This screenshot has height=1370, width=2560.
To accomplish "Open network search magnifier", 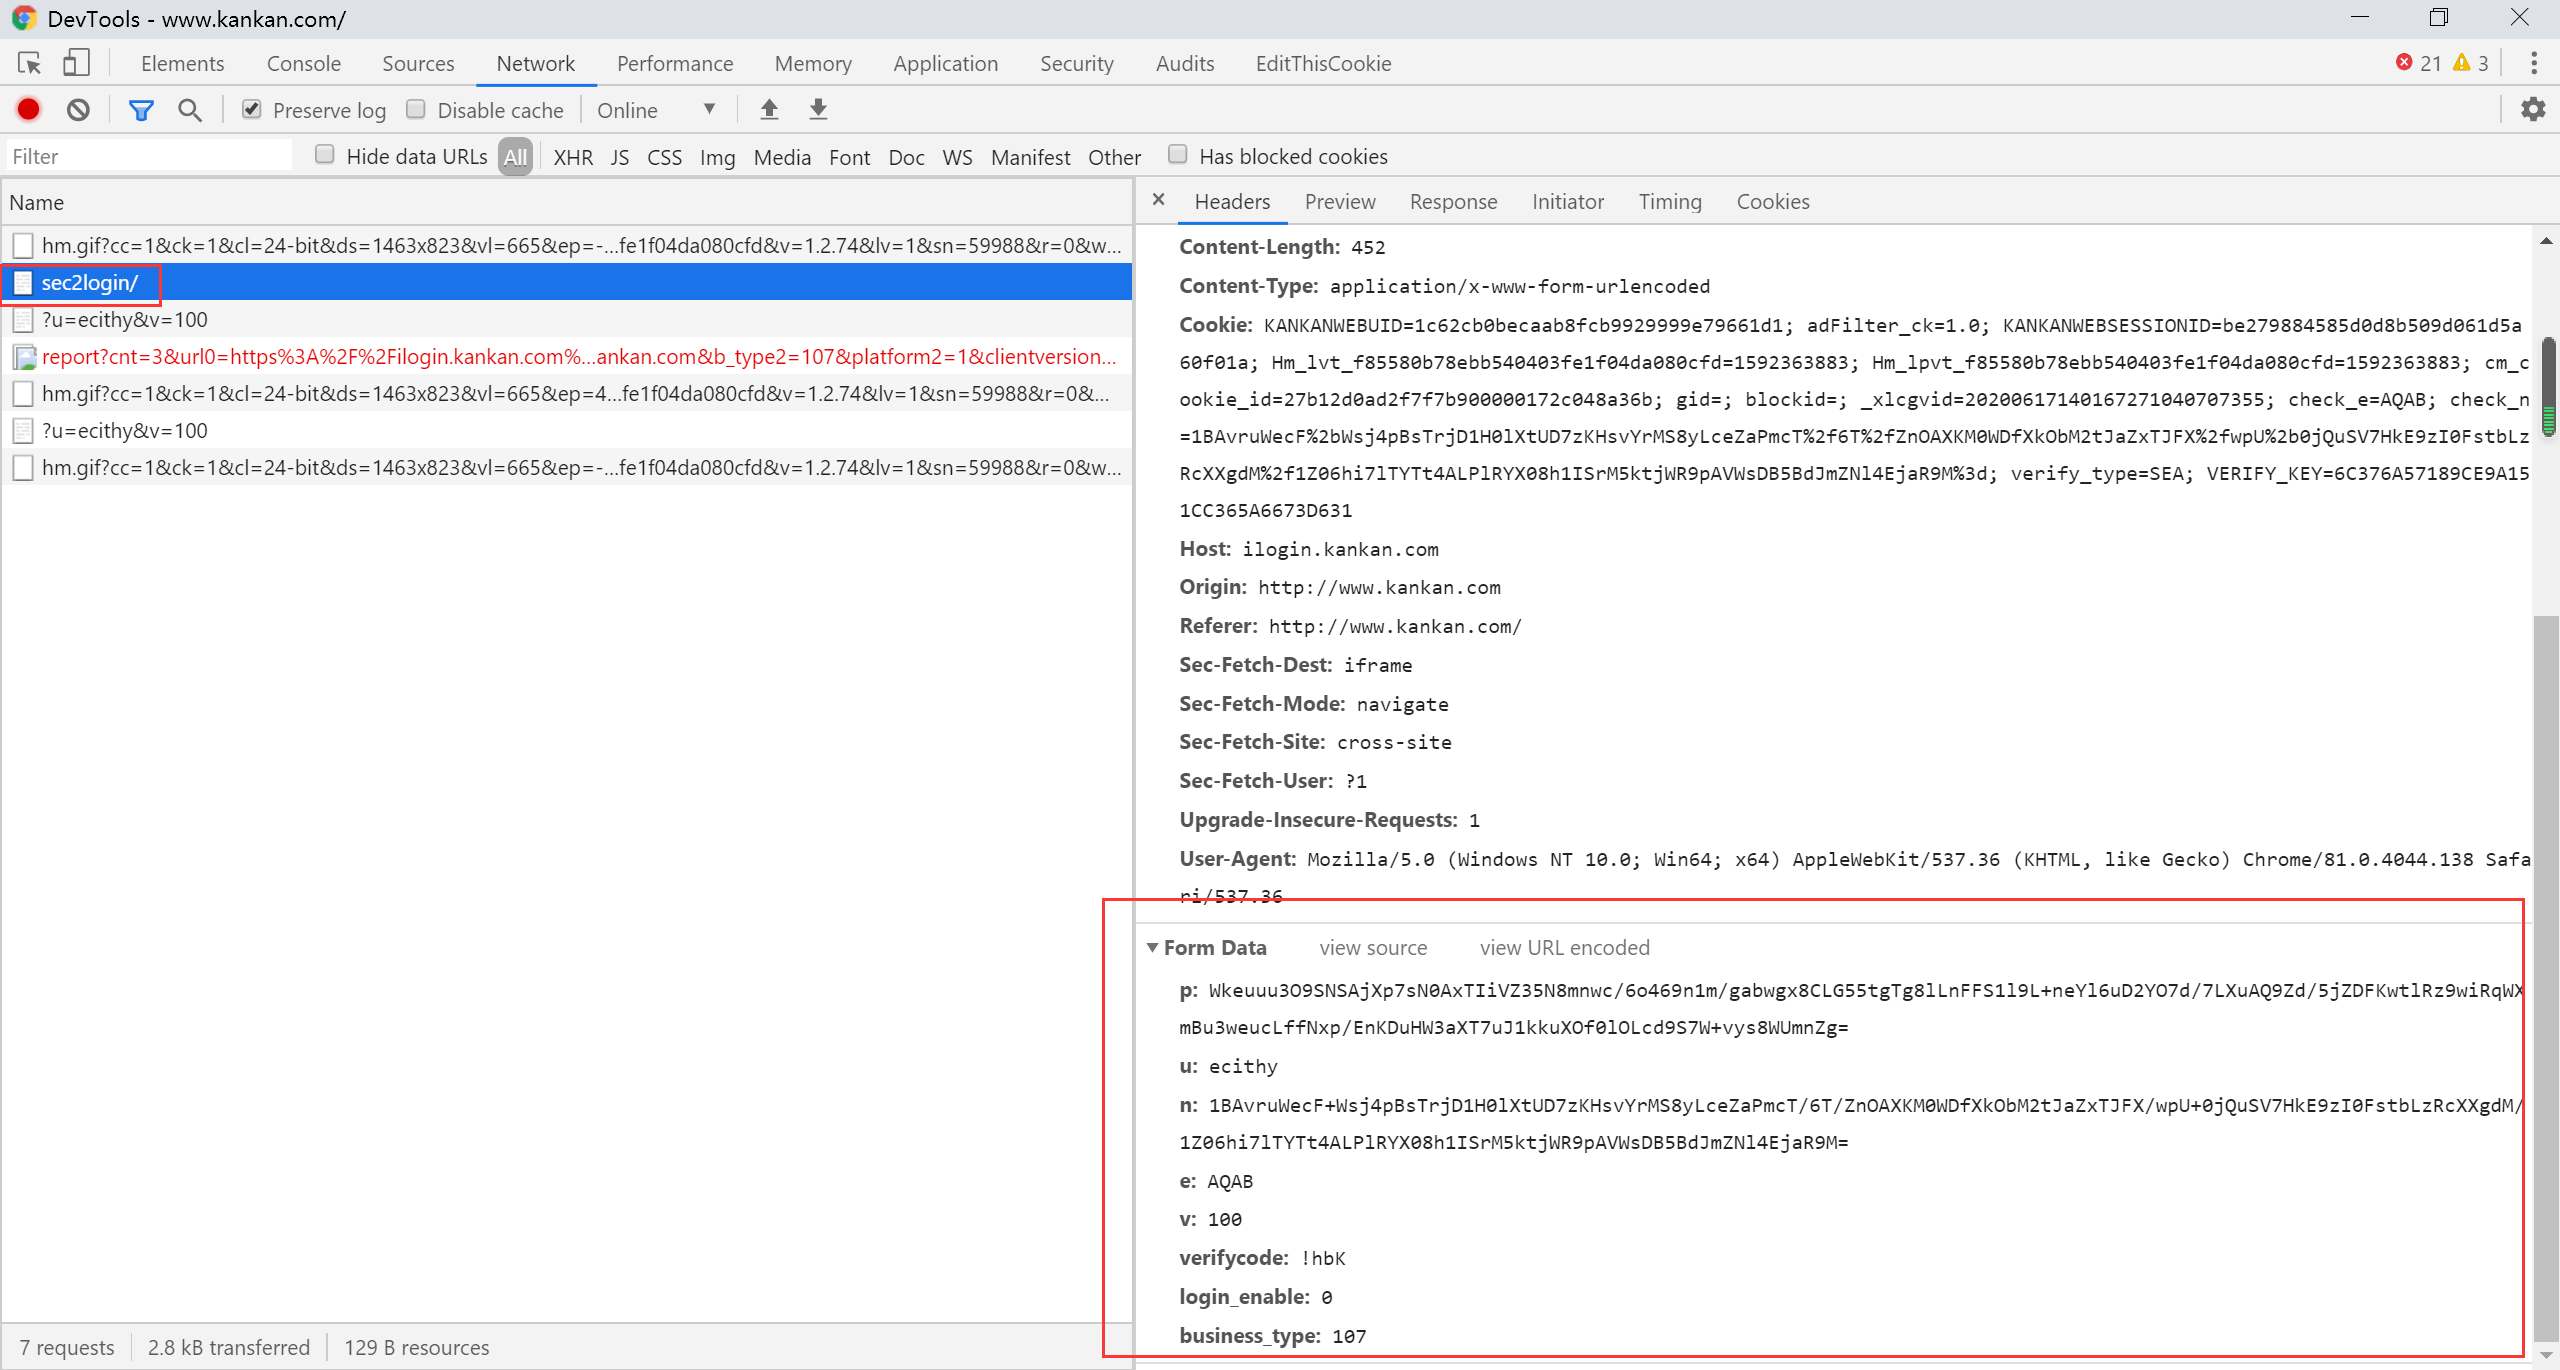I will pos(189,110).
